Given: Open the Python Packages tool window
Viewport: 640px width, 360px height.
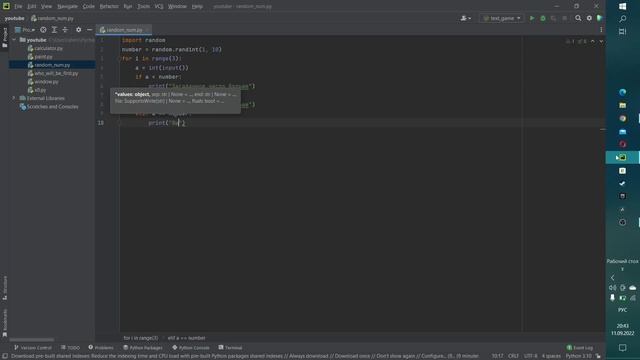Looking at the screenshot, I should coord(143,348).
